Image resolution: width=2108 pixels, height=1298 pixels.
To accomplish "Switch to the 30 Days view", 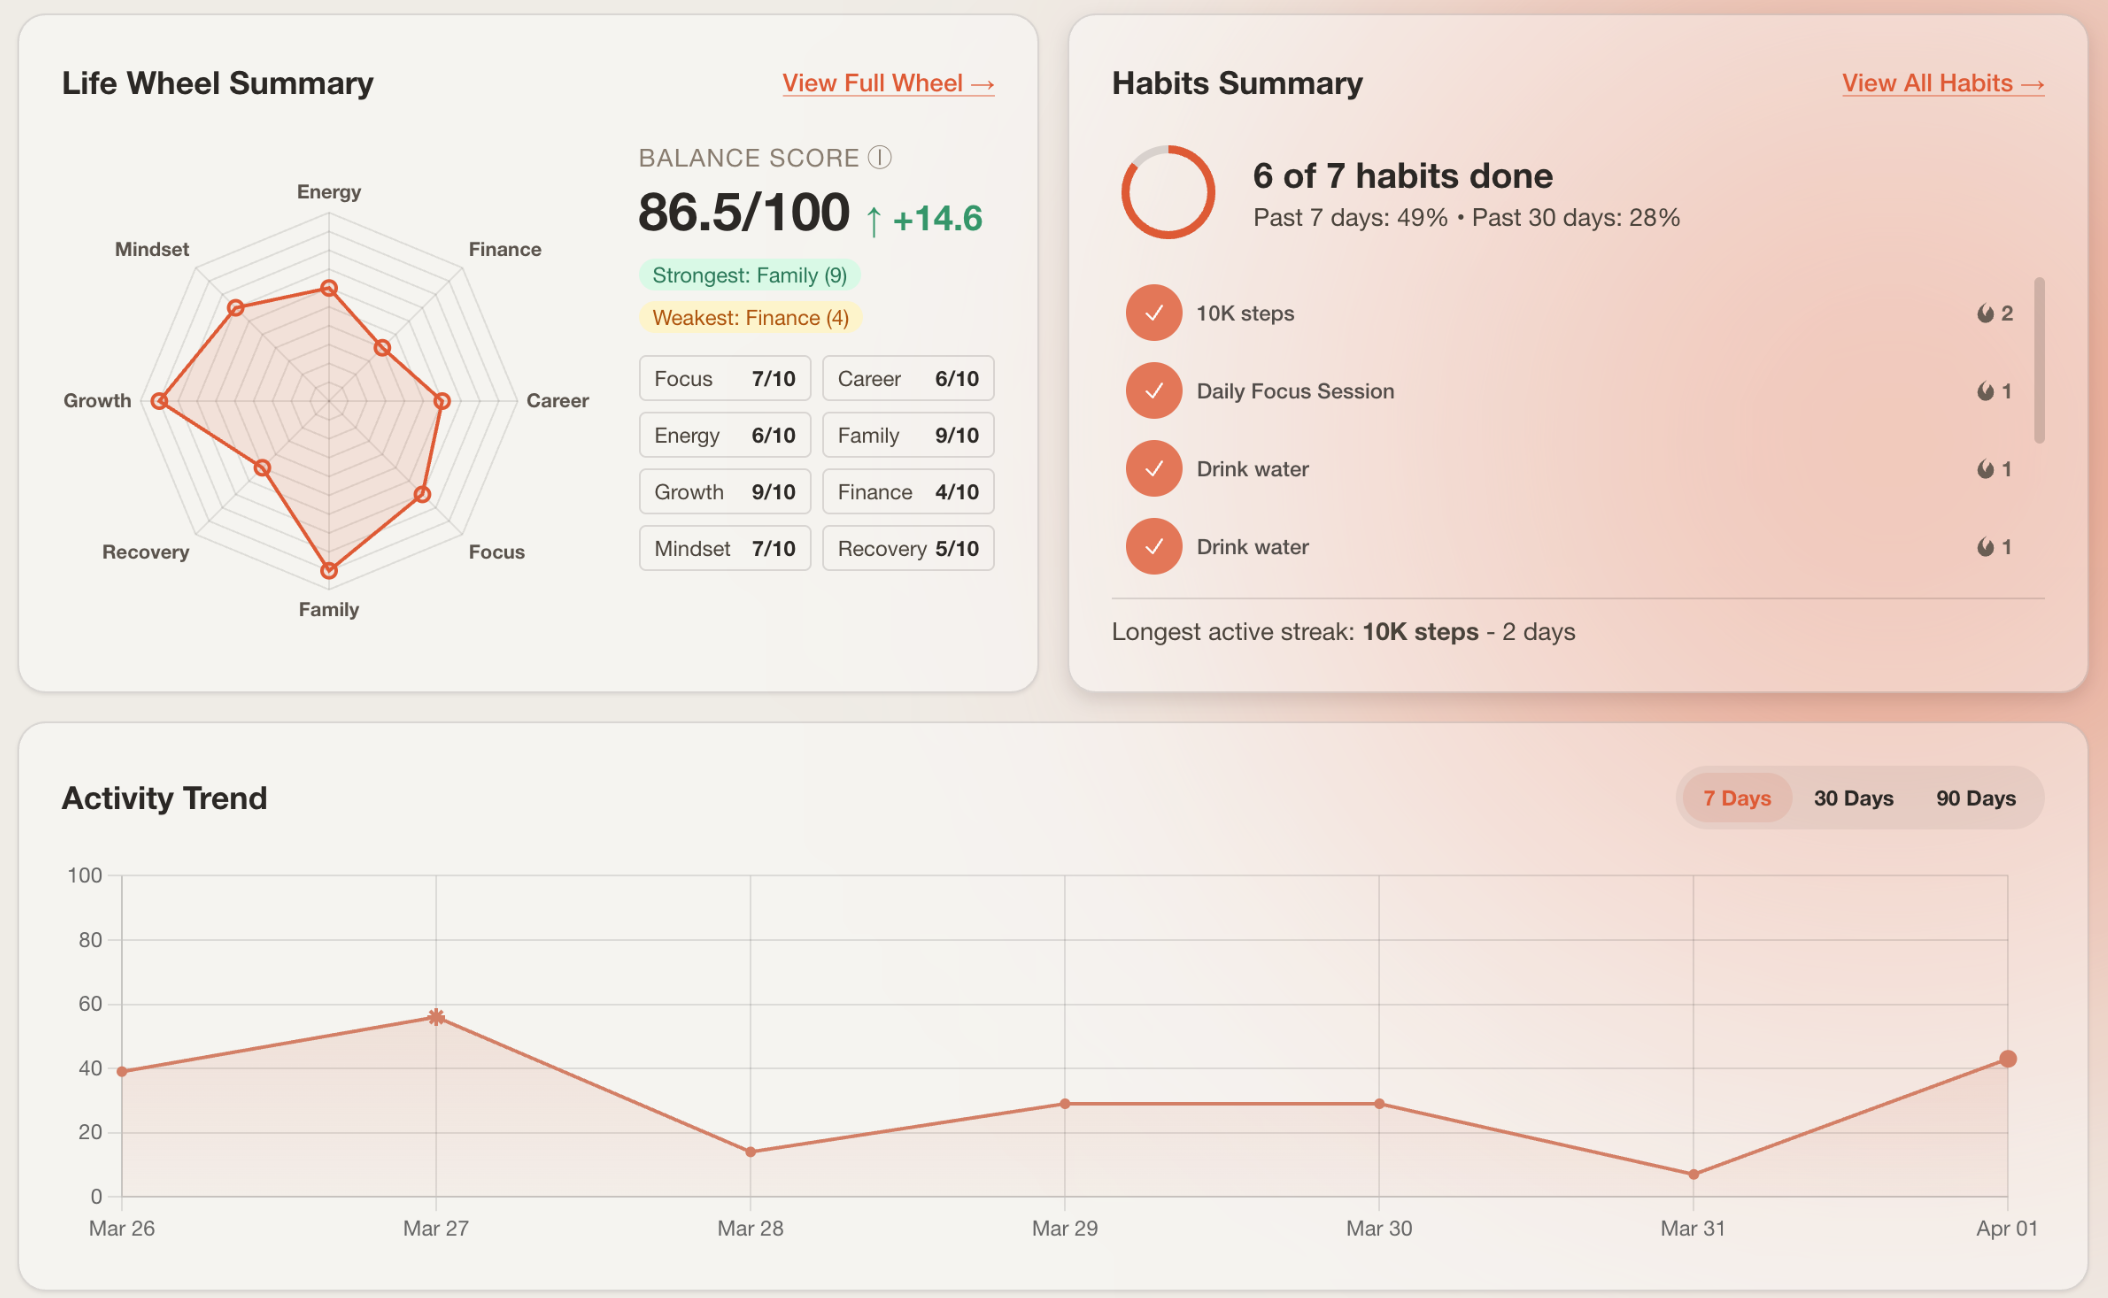I will point(1852,798).
